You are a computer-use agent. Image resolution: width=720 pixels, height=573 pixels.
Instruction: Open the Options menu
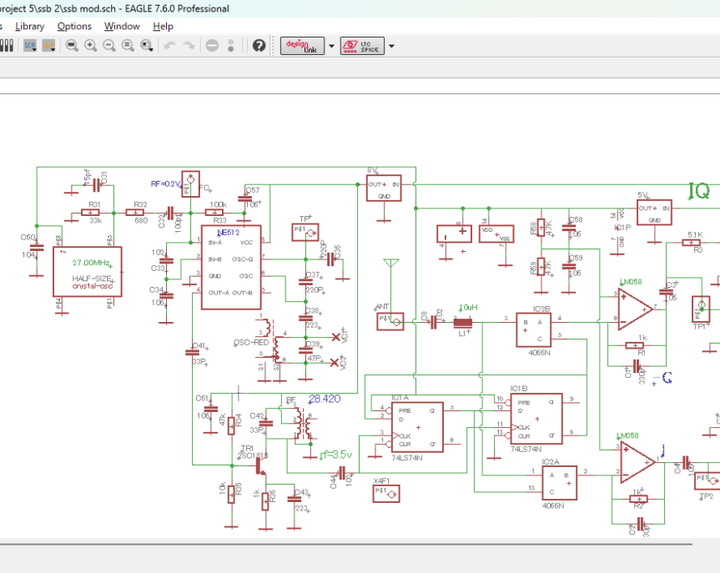[x=74, y=26]
